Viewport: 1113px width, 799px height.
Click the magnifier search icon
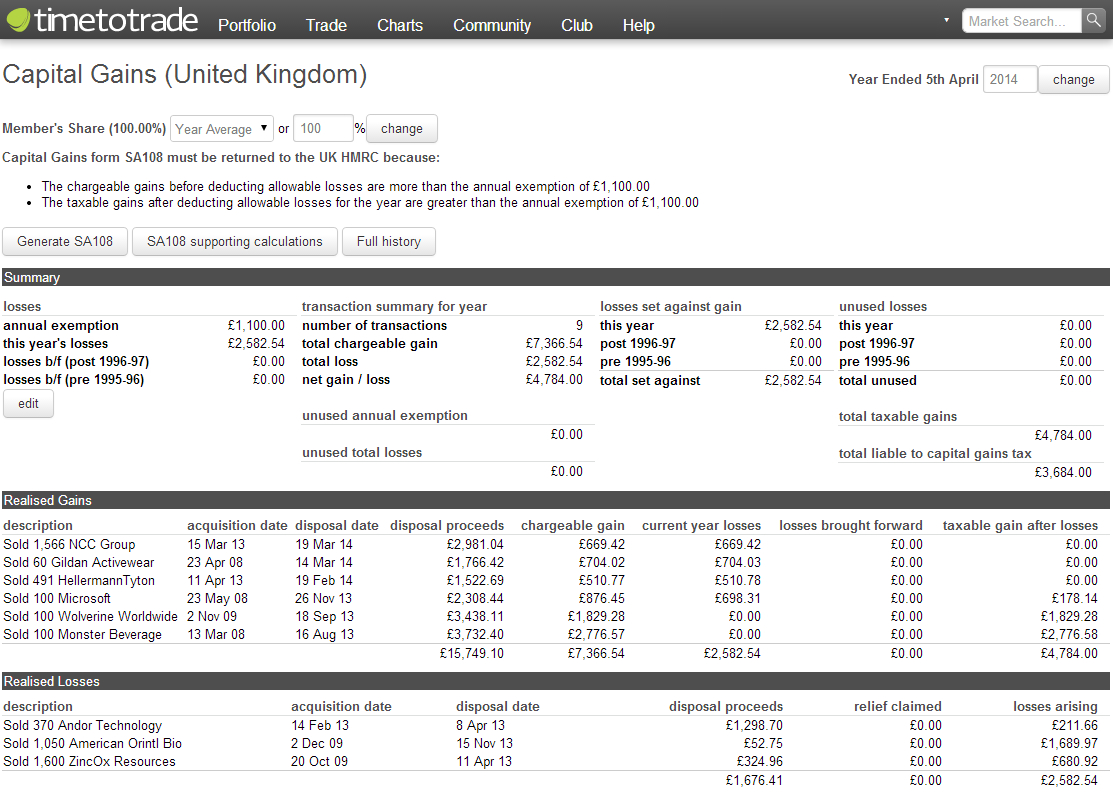1093,21
